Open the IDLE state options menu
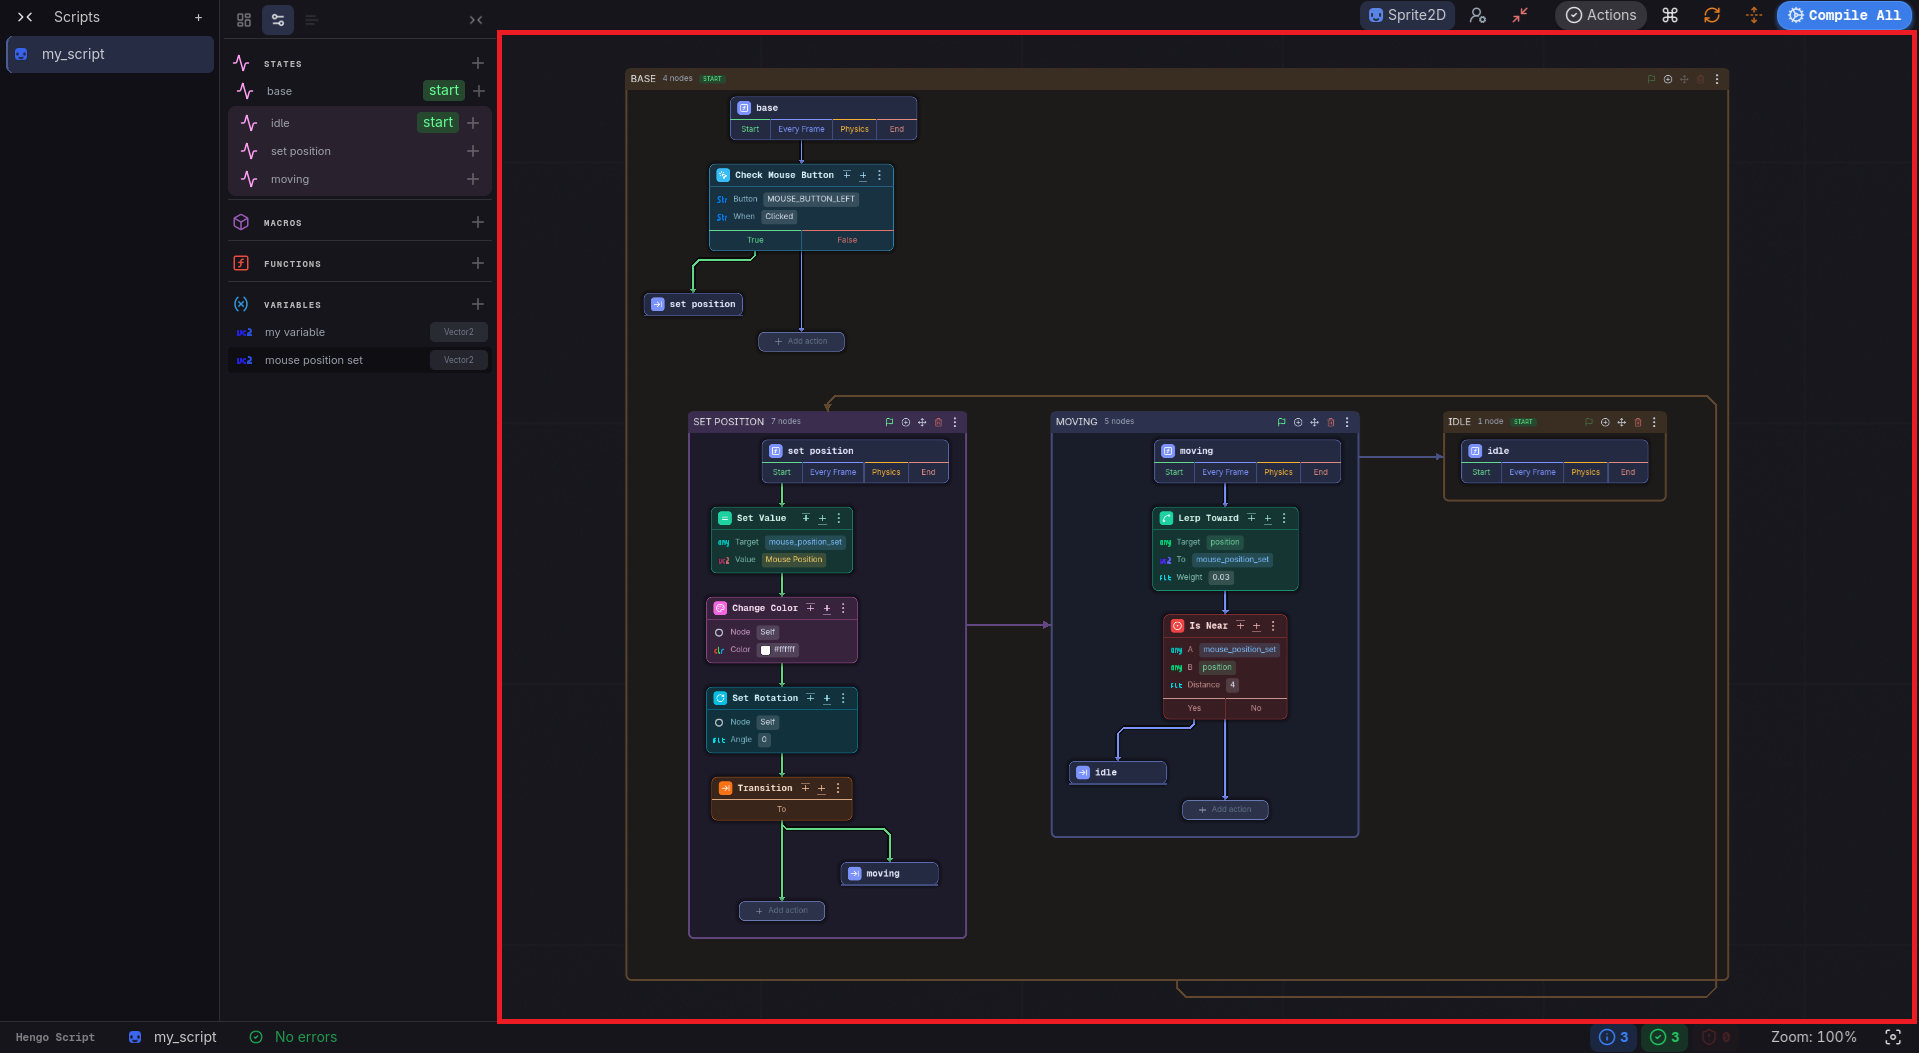 point(1654,422)
